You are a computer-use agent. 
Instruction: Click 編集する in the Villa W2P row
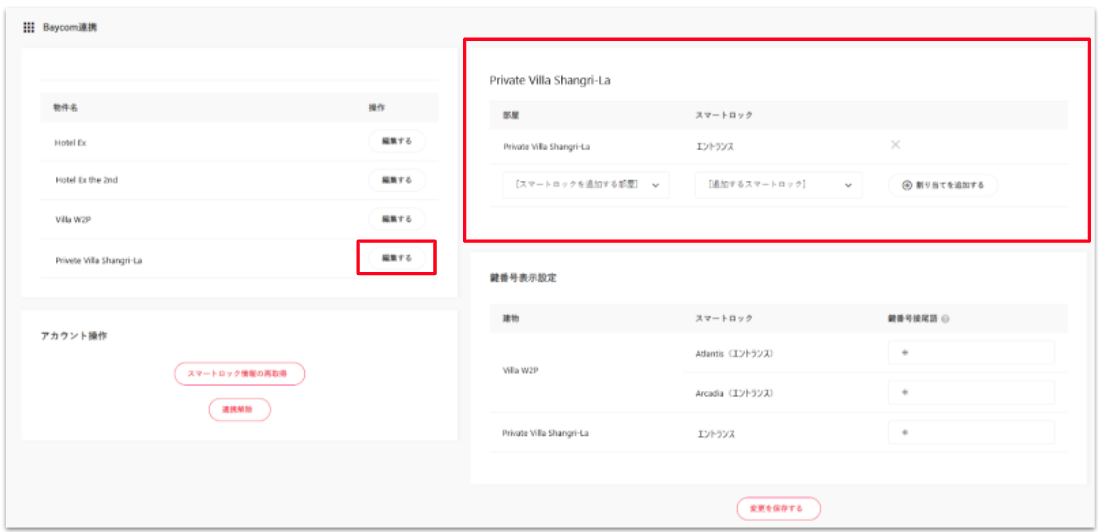pos(396,219)
